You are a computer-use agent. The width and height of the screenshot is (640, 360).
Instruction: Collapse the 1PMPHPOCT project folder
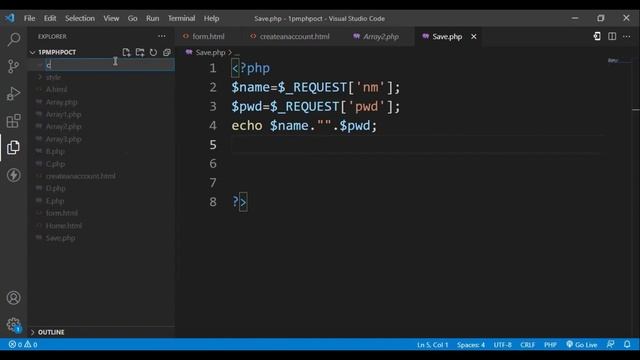[57, 52]
